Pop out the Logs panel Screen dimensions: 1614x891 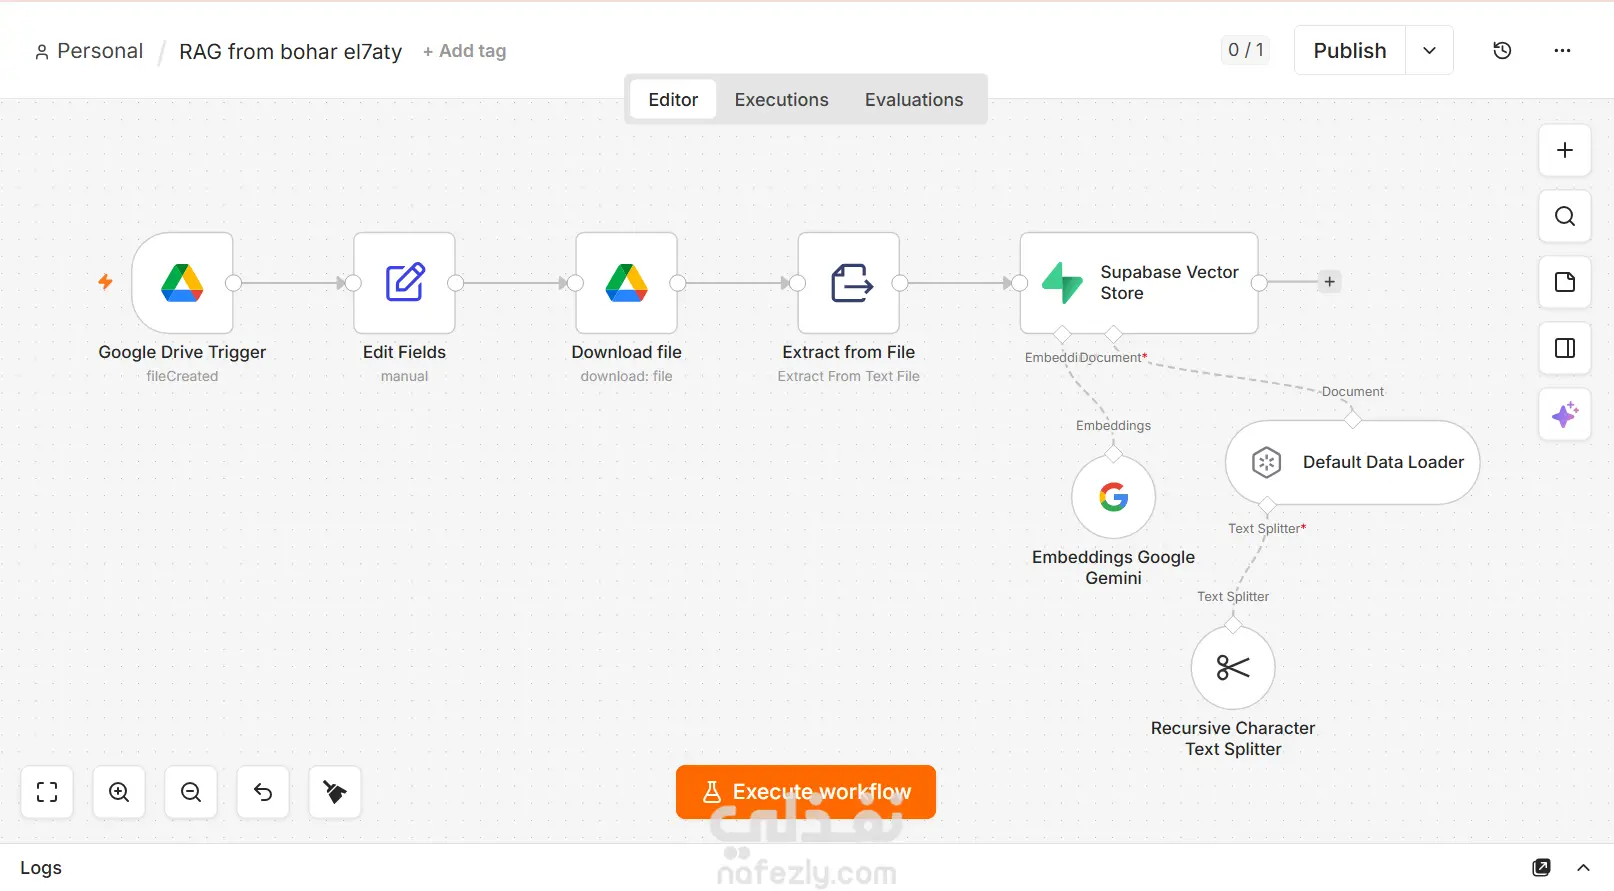(x=1541, y=867)
